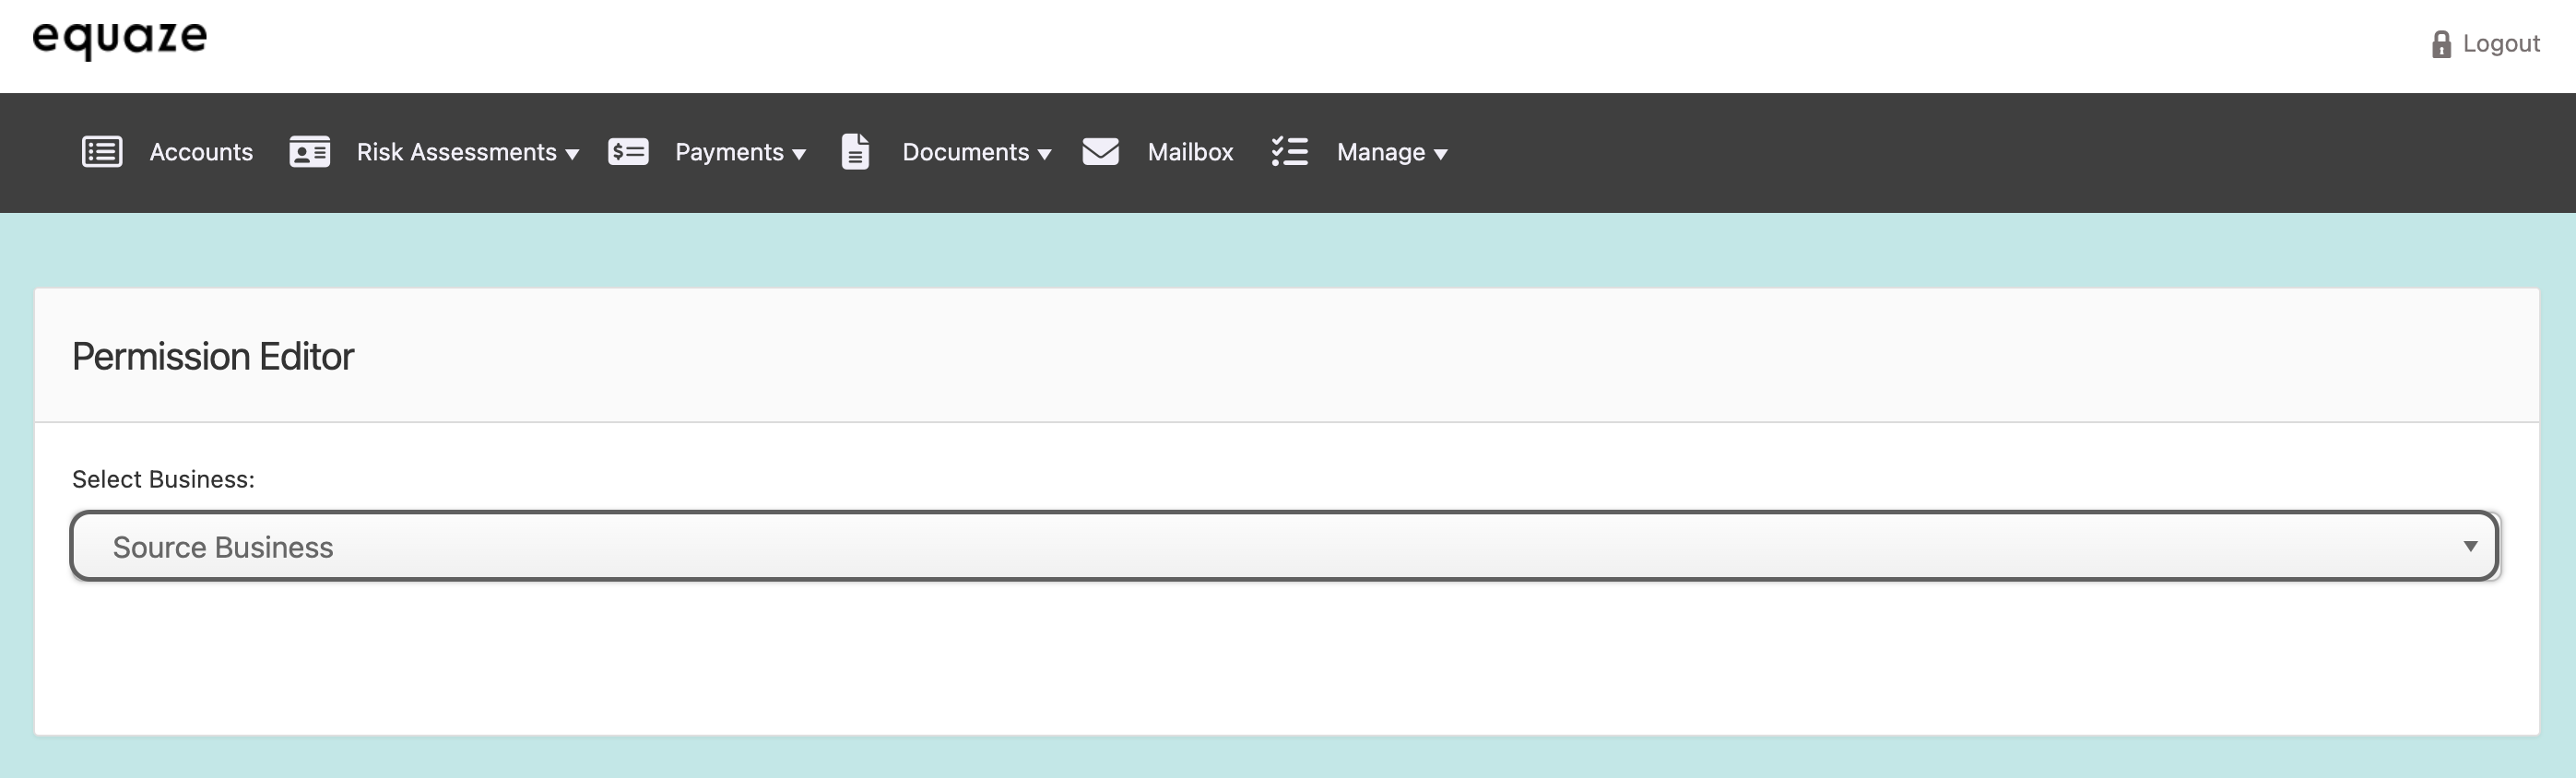Viewport: 2576px width, 778px height.
Task: Click the Logout link text
Action: (x=2500, y=44)
